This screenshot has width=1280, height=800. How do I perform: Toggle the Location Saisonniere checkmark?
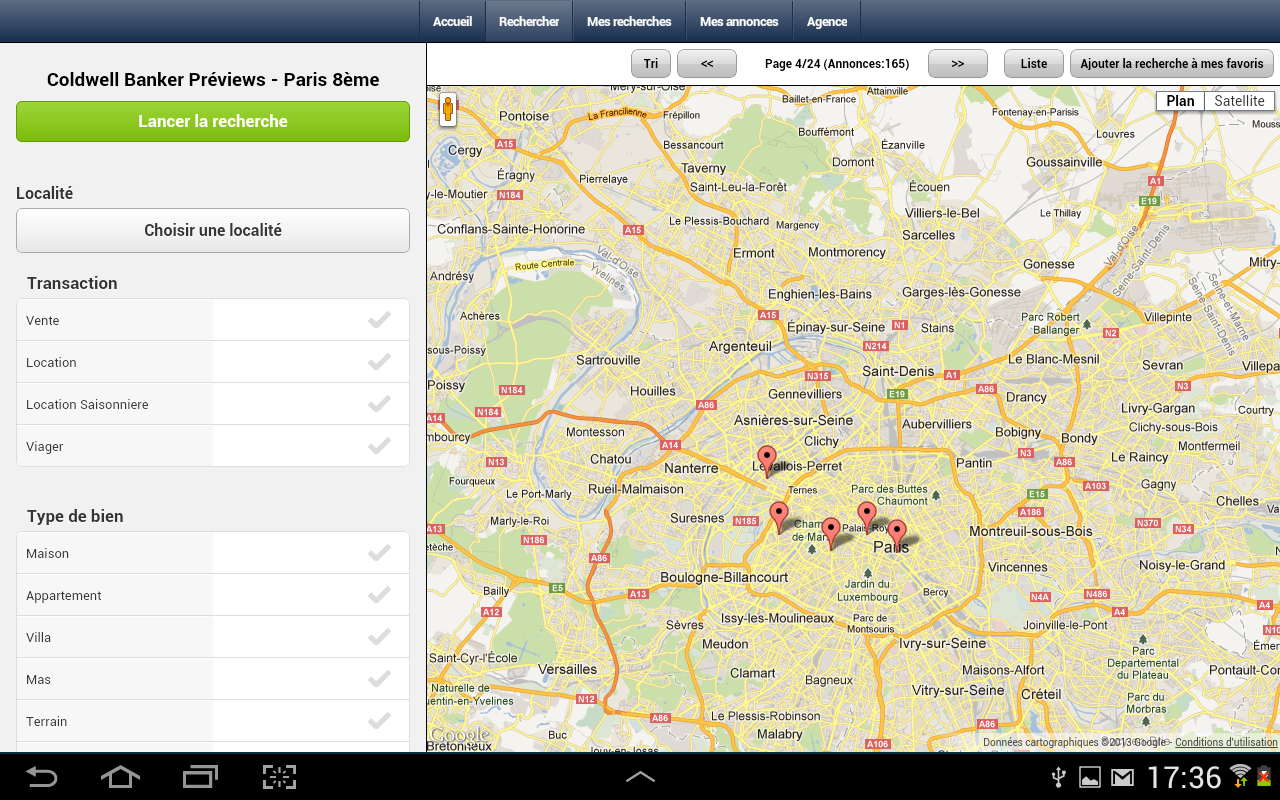[379, 404]
